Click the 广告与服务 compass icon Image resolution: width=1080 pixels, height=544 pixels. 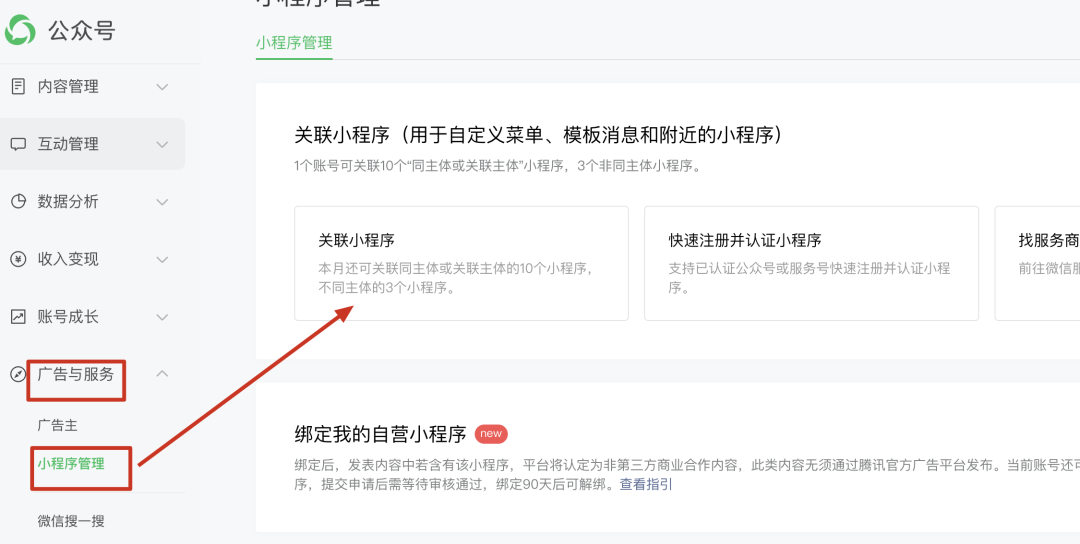point(17,374)
